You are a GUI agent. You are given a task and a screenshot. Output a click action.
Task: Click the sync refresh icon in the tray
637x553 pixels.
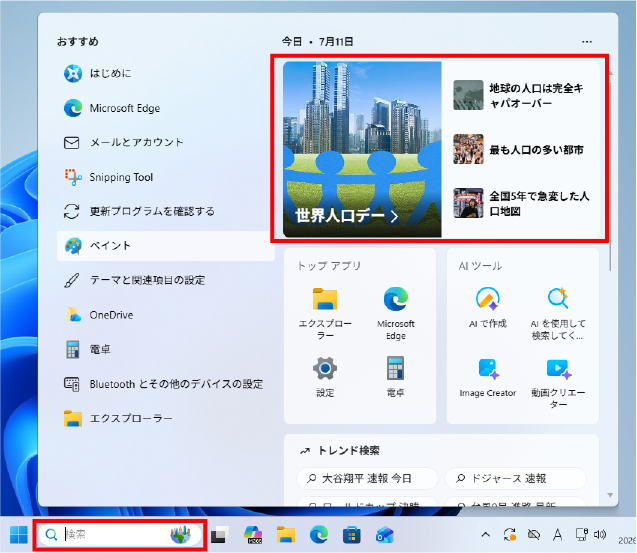coord(510,535)
